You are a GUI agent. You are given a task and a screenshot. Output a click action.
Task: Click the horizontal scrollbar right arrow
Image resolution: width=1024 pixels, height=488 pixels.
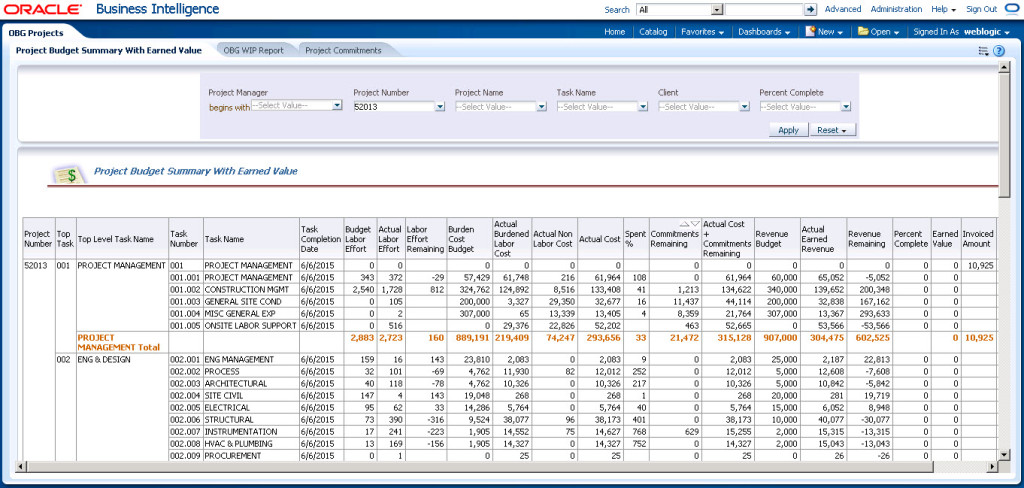993,466
